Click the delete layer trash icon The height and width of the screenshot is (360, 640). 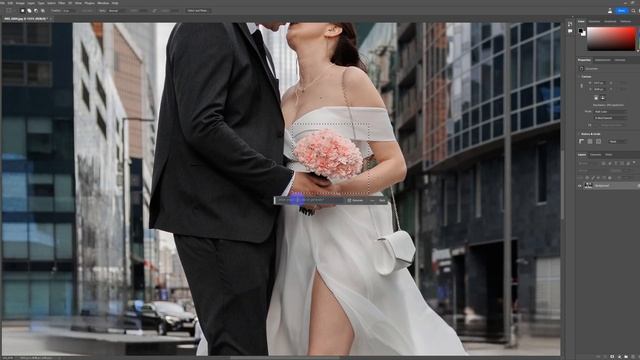point(638,357)
